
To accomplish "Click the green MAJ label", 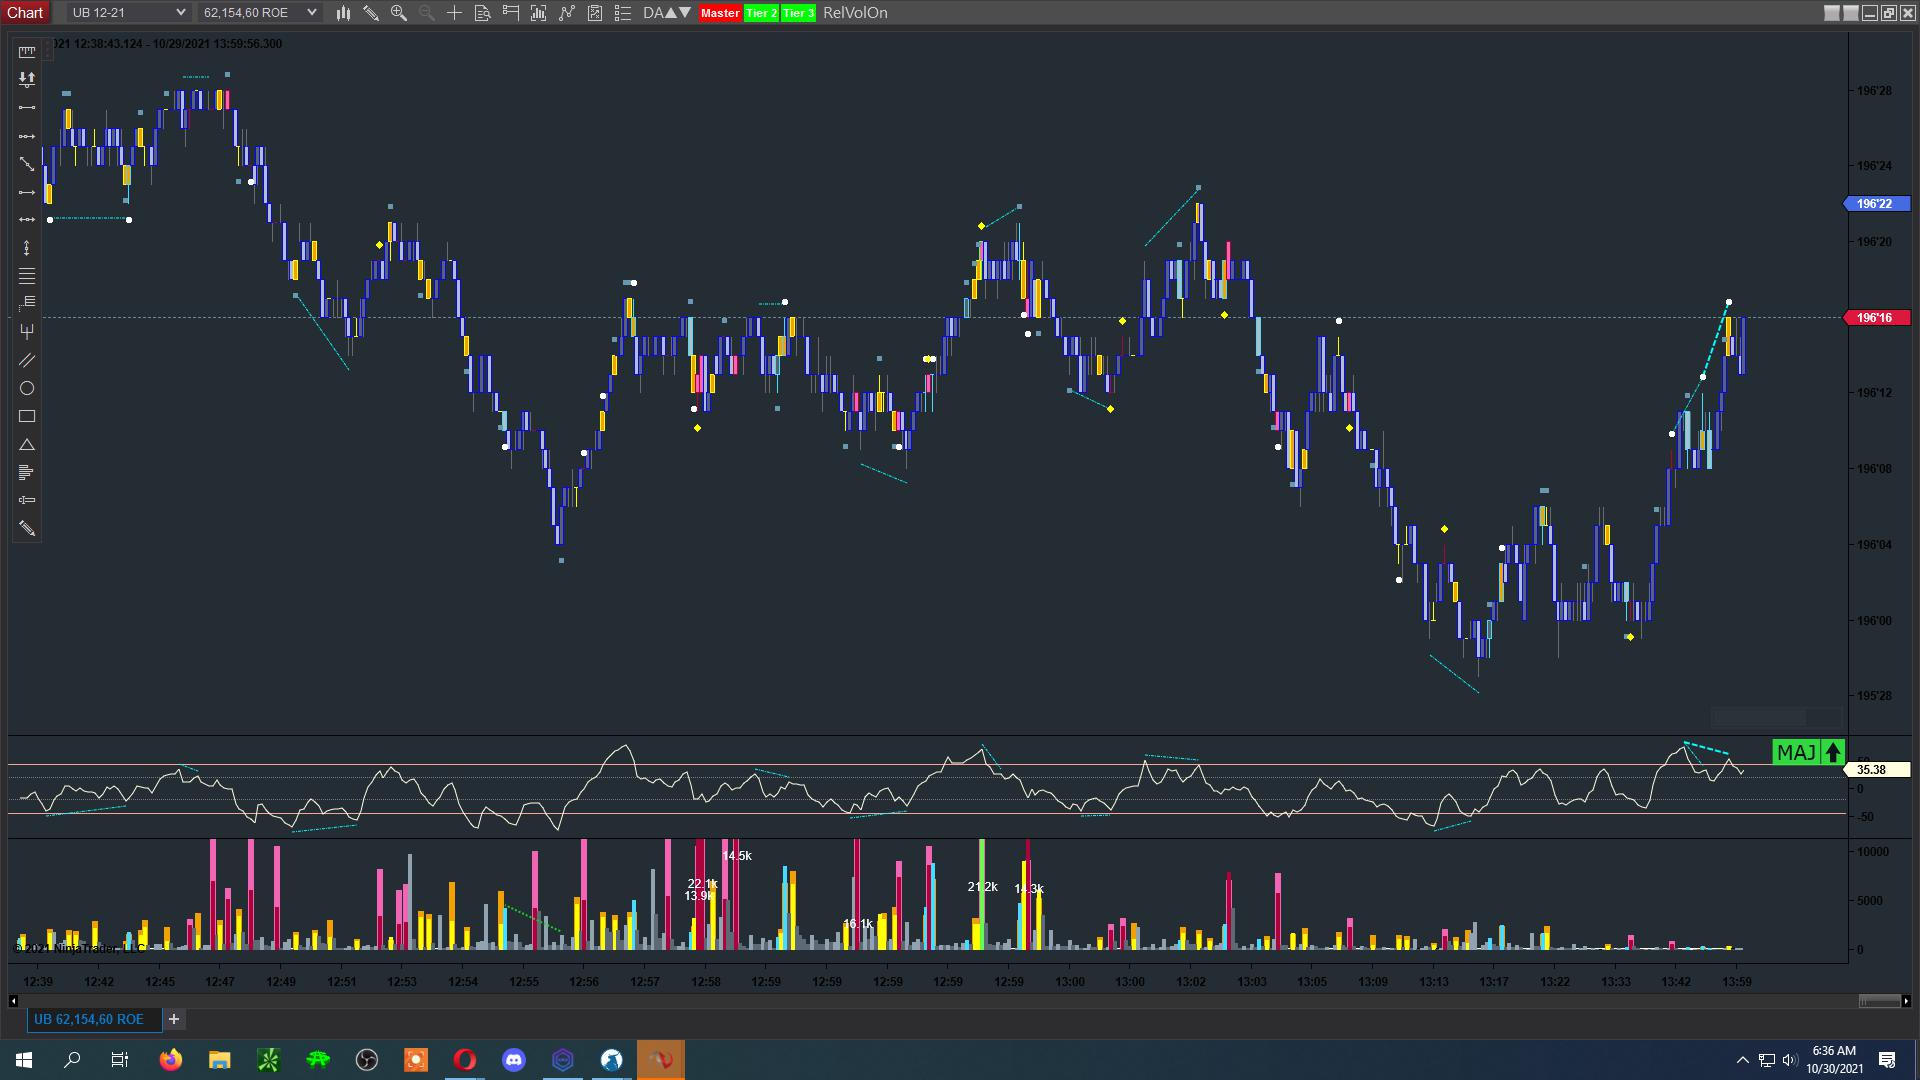I will [1797, 753].
